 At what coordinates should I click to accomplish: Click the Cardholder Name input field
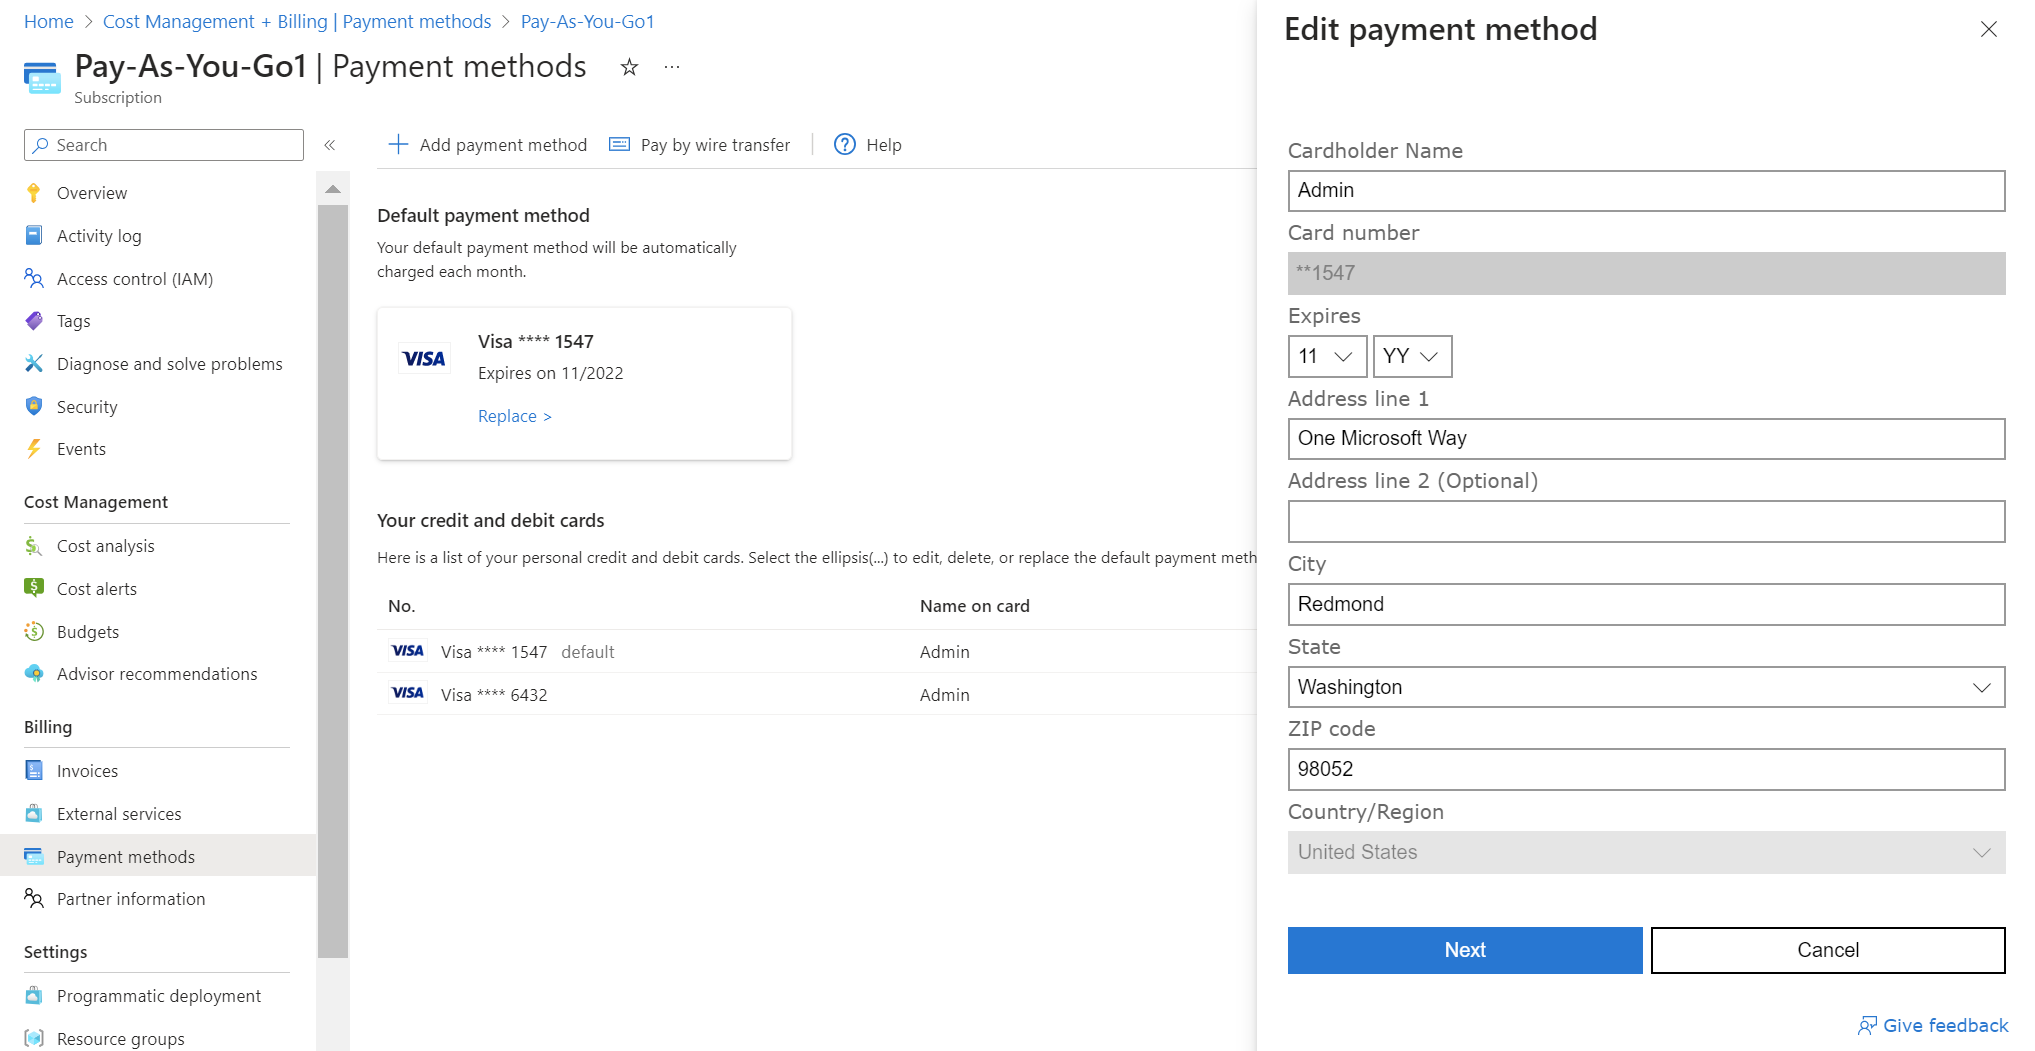[x=1645, y=191]
